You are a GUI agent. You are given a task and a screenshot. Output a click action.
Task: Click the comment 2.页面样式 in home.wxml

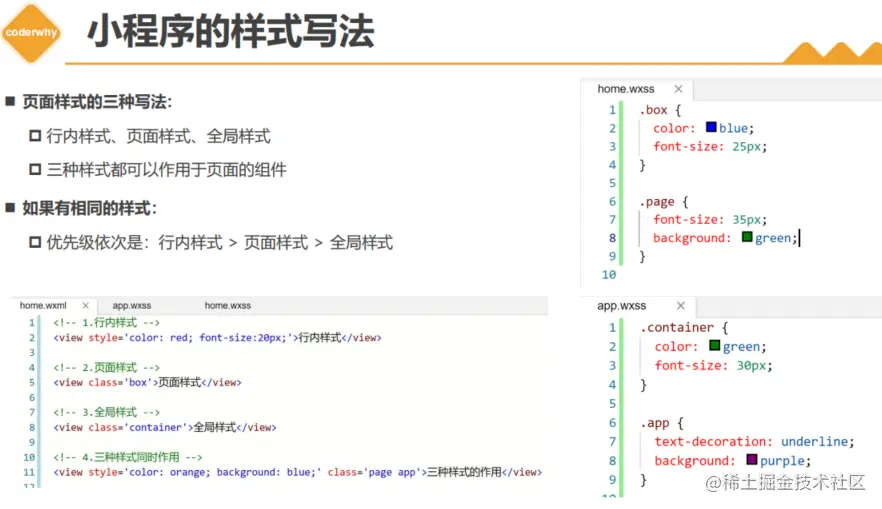107,367
